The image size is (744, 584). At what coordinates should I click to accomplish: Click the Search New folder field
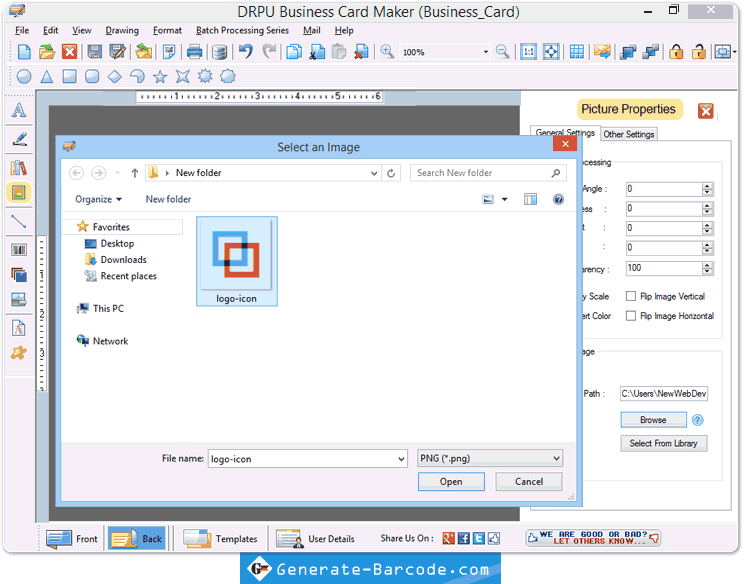(x=488, y=173)
